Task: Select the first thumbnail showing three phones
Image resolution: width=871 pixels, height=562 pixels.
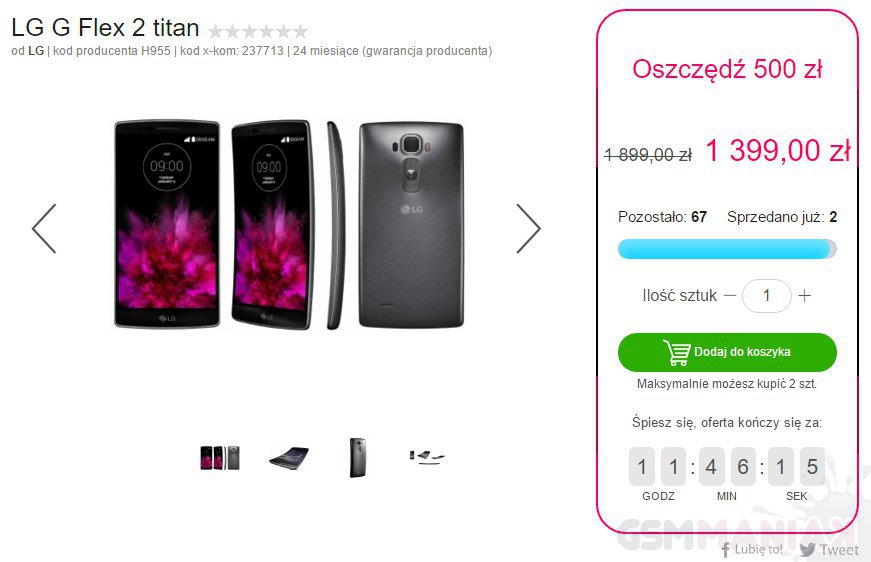Action: coord(220,458)
